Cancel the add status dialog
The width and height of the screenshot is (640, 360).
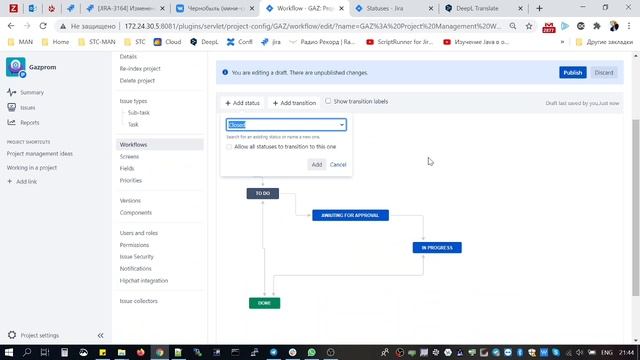pyautogui.click(x=338, y=164)
